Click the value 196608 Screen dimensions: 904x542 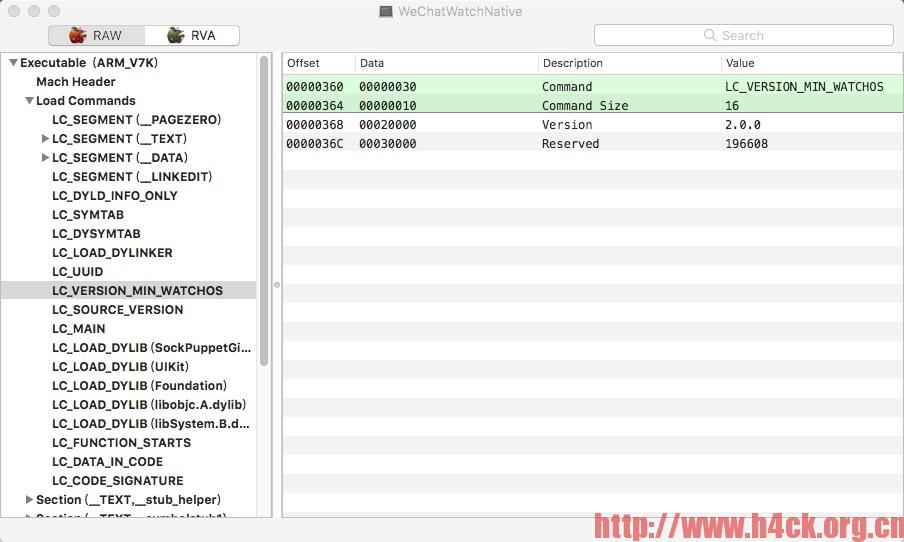[x=746, y=144]
